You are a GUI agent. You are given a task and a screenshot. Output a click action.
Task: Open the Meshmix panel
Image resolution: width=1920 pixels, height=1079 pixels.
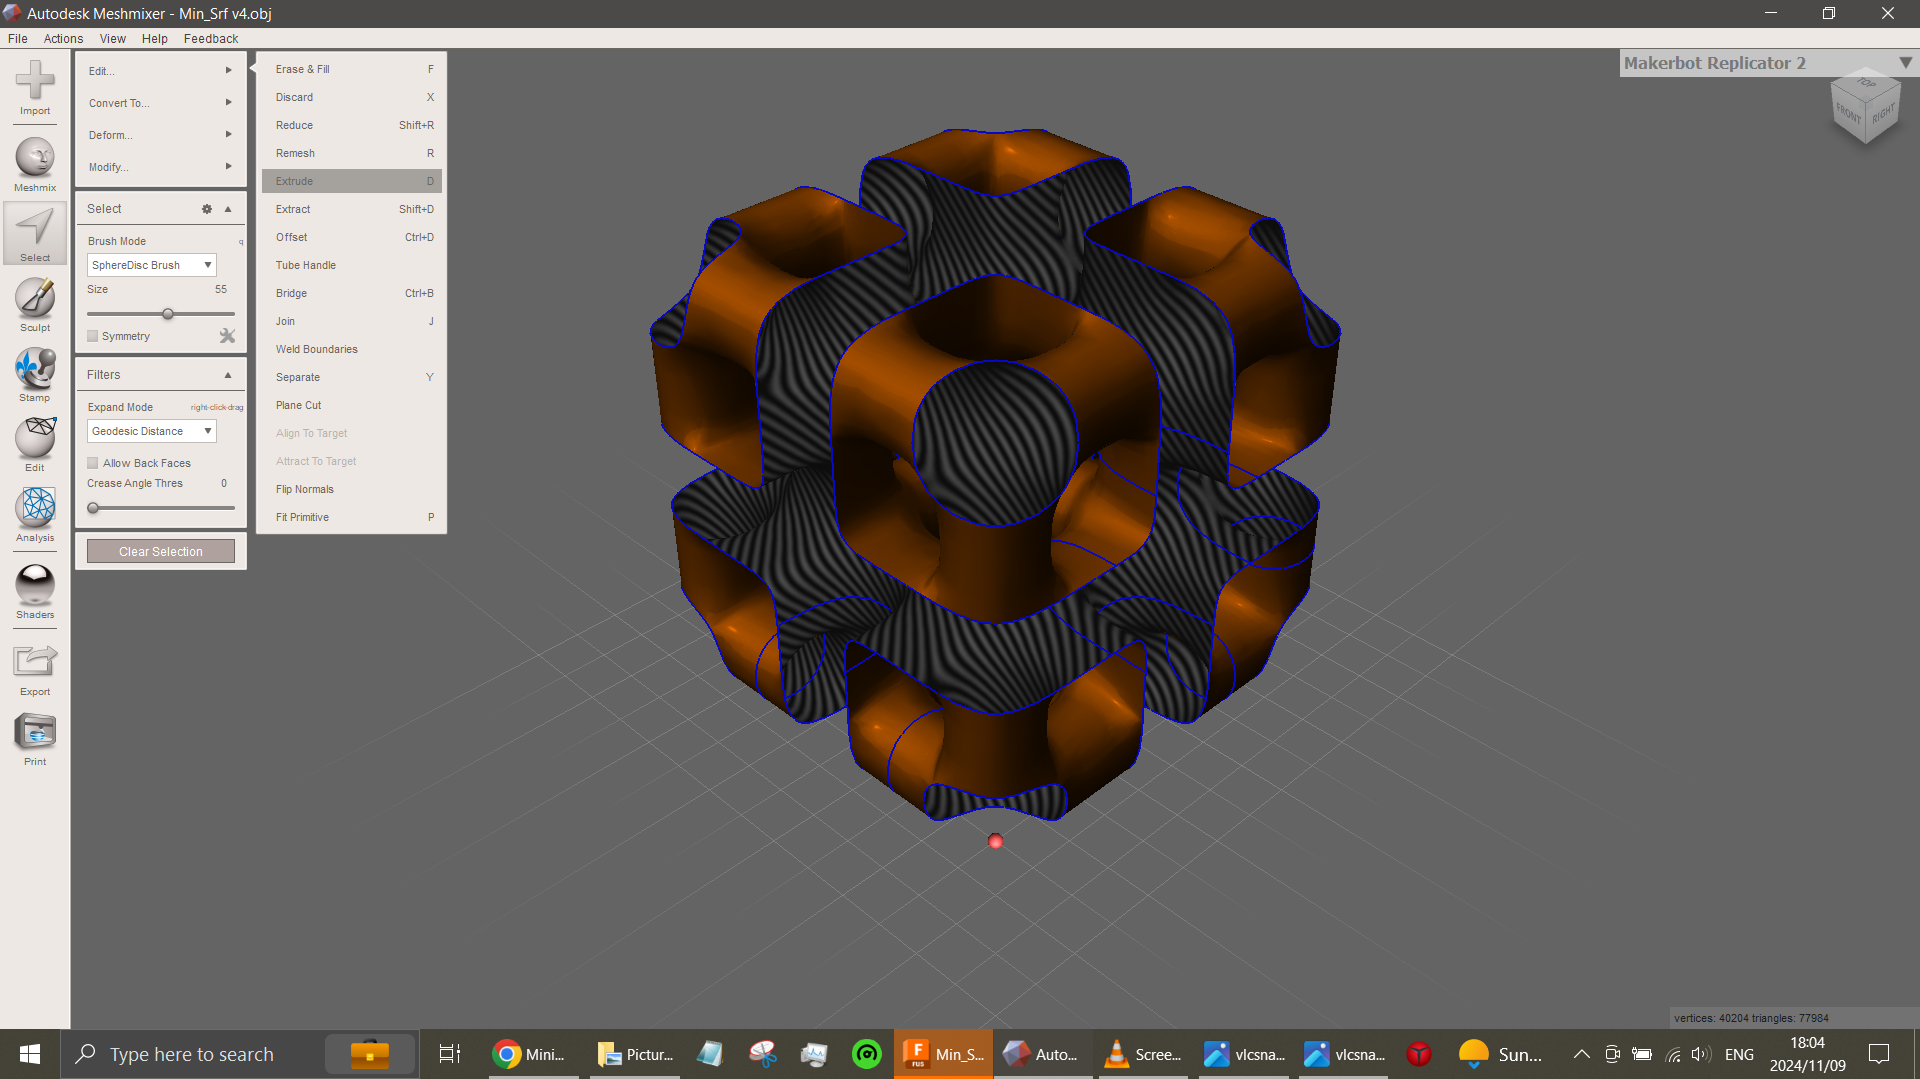pos(35,164)
